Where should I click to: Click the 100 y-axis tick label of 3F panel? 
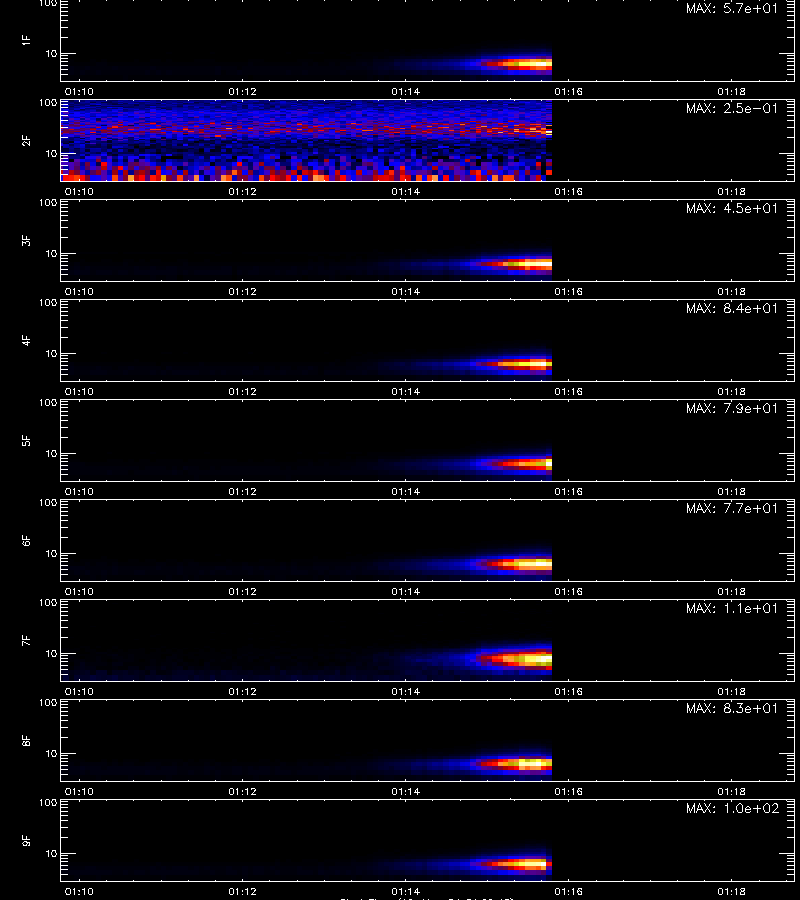(48, 203)
